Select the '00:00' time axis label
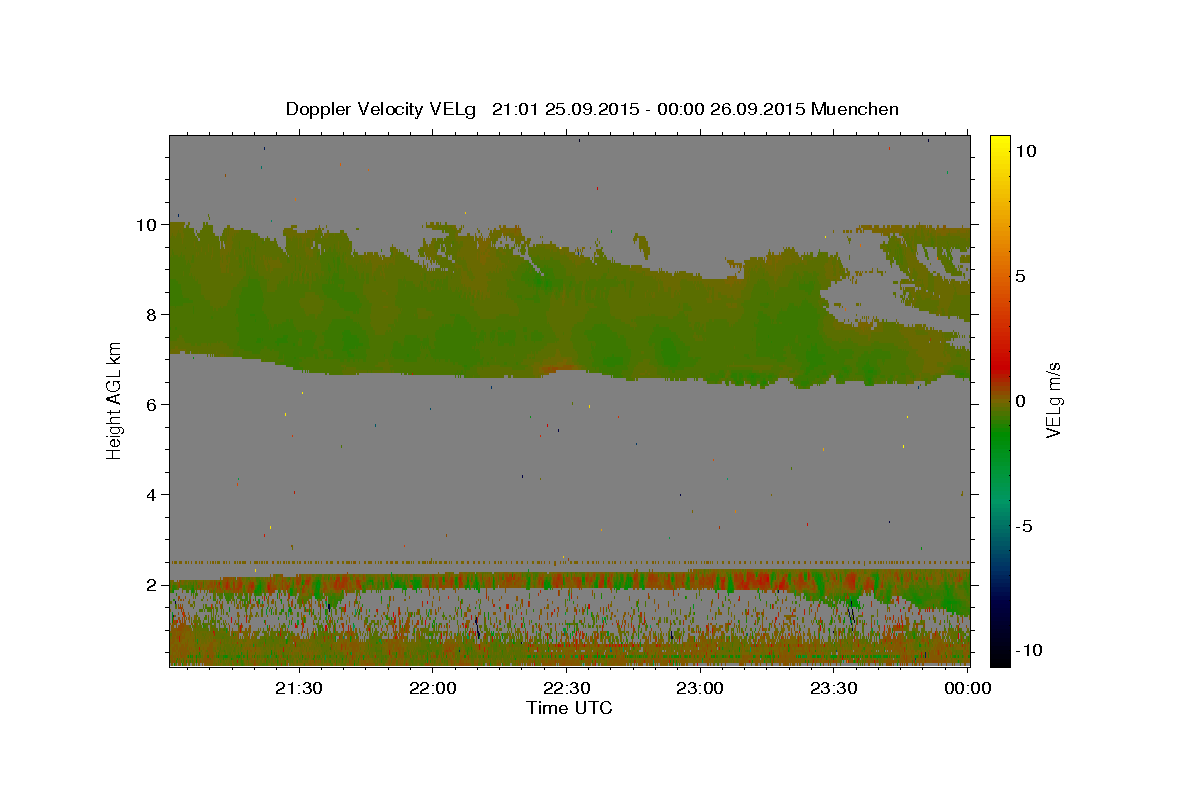Screen dimensions: 1200x800 967,688
